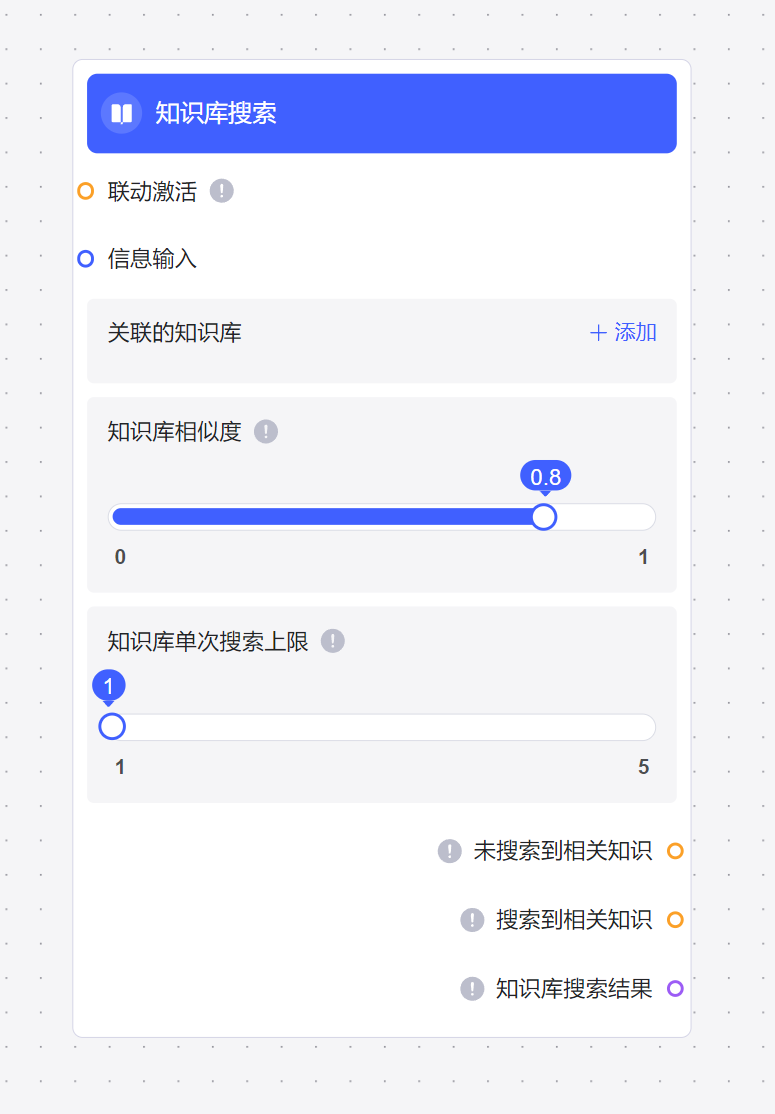Screen dimensions: 775x1114
Task: Click info icon beside 知识库单次搜索上限
Action: point(333,641)
